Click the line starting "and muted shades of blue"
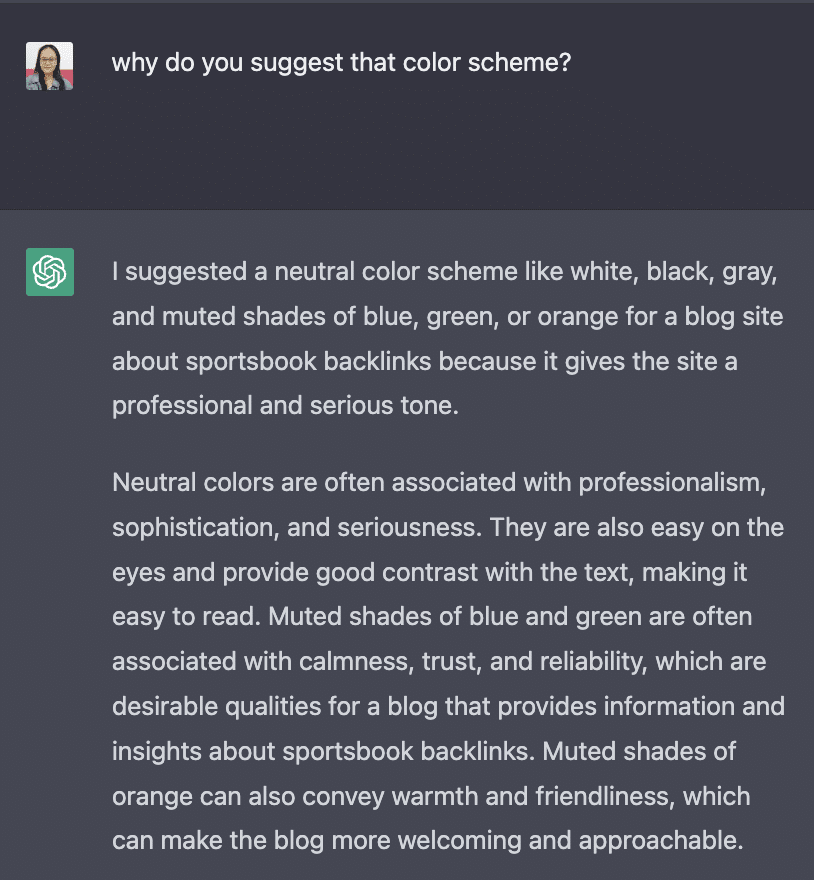Image resolution: width=814 pixels, height=880 pixels. coord(447,316)
